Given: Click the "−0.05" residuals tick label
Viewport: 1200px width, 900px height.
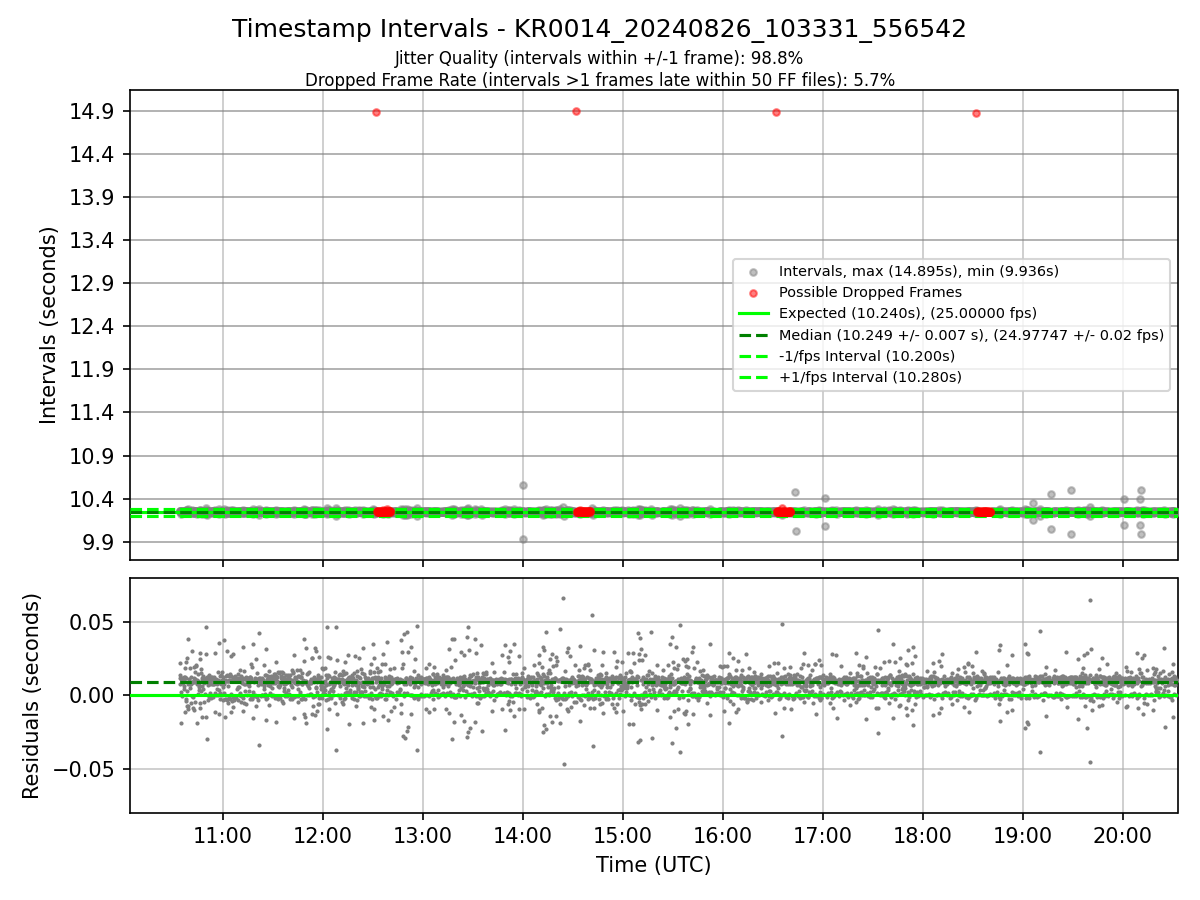Looking at the screenshot, I should pyautogui.click(x=83, y=769).
